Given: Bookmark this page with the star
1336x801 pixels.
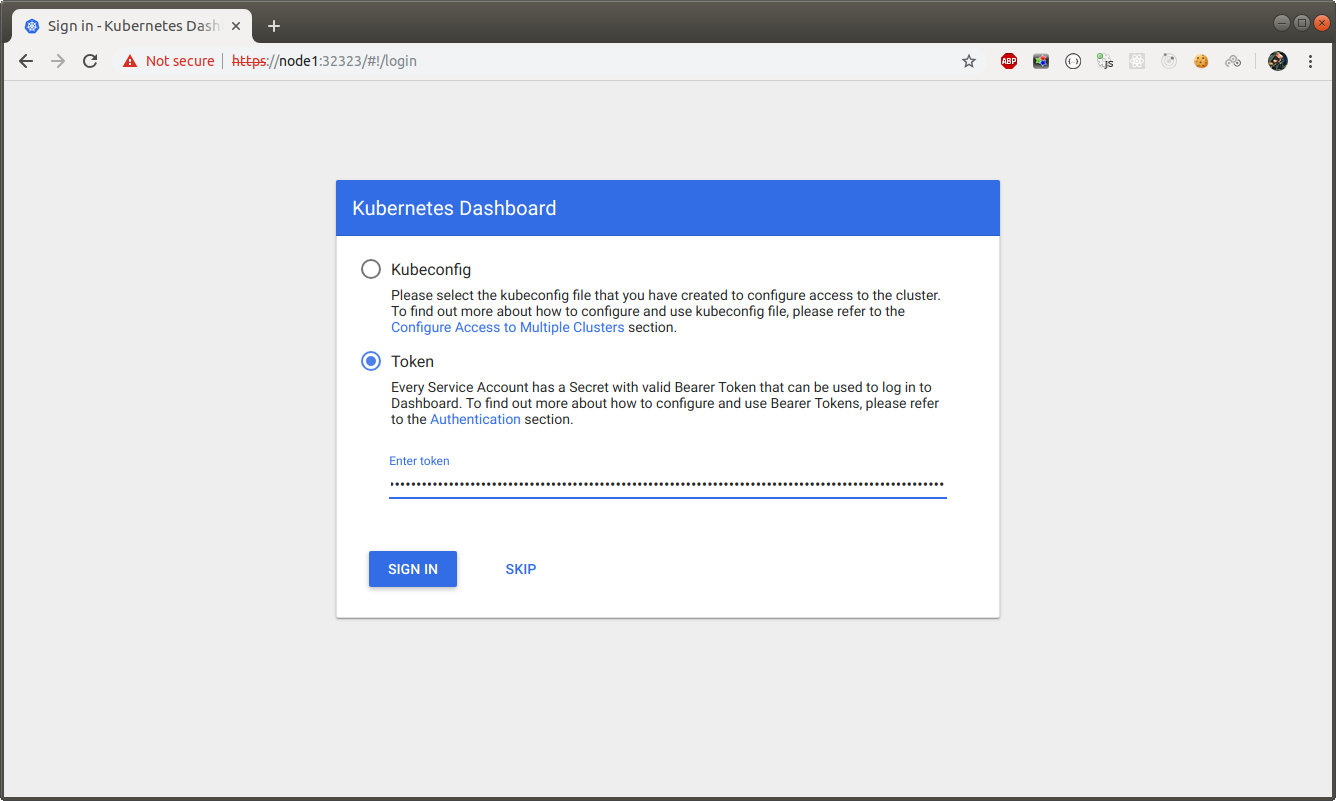Looking at the screenshot, I should pos(969,61).
